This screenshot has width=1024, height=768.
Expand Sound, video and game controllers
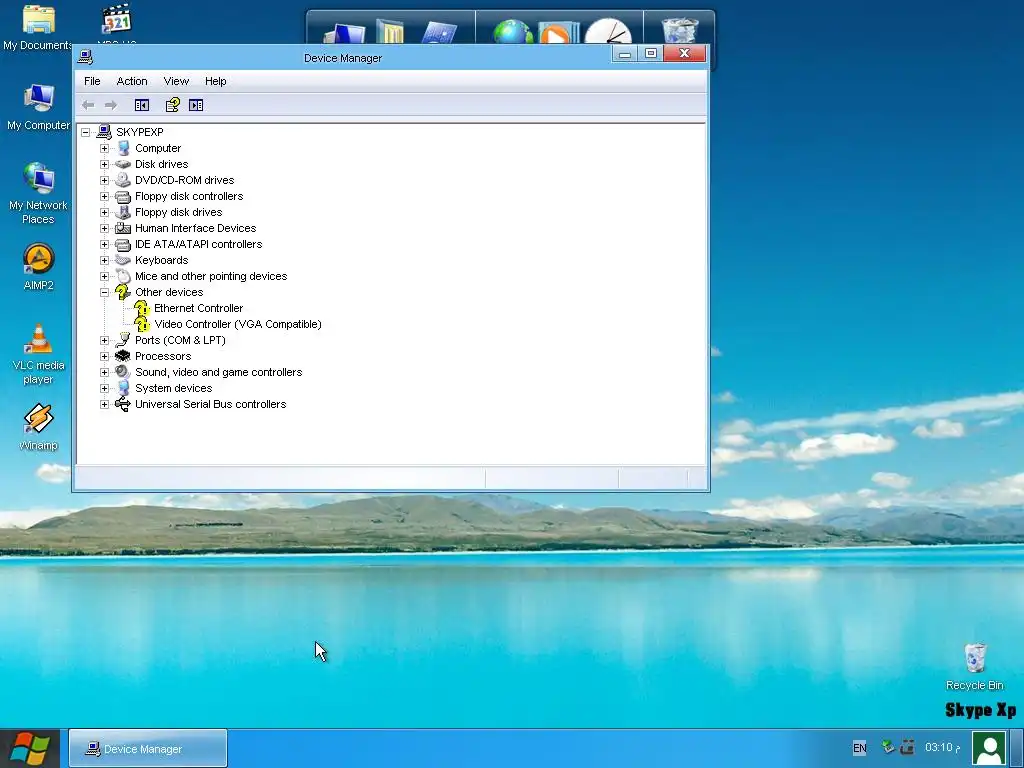104,372
